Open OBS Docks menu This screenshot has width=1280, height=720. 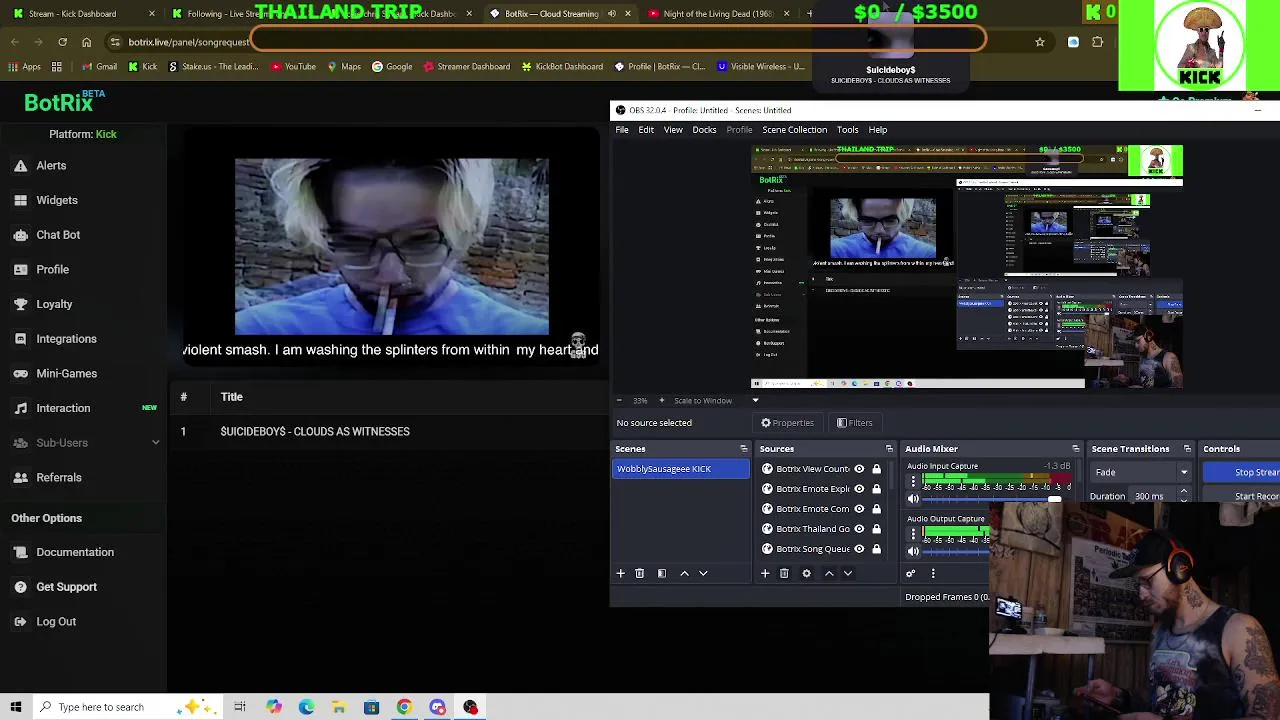(x=704, y=130)
